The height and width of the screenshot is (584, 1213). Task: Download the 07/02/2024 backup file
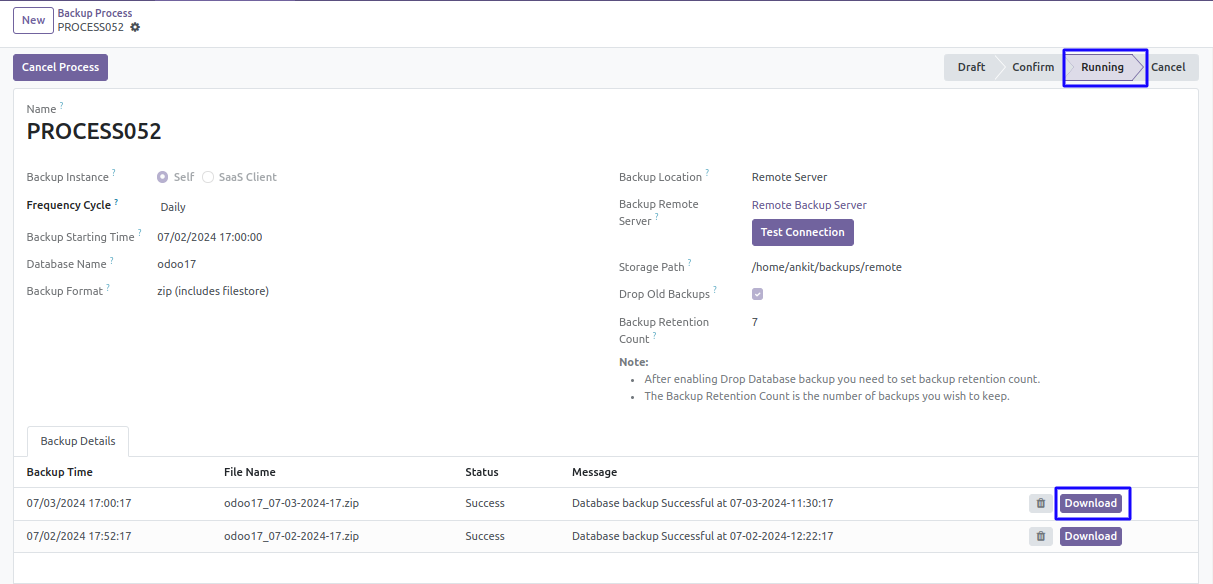click(1090, 537)
